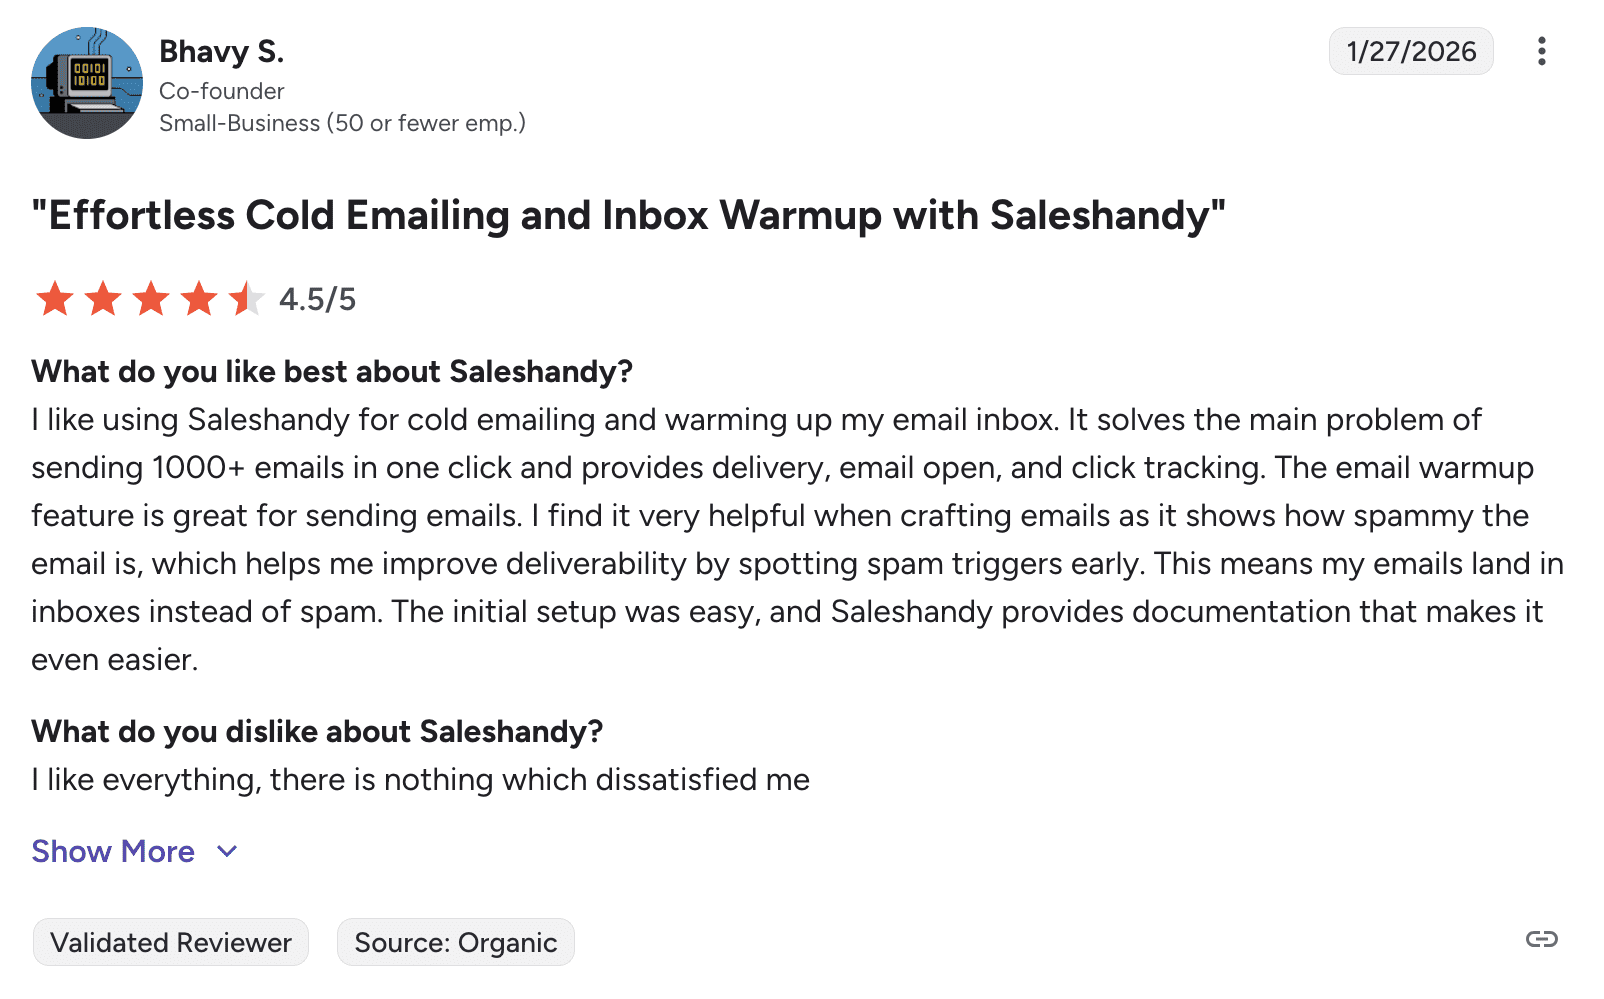Click the Source: Organic badge
Screen dimensions: 1604x999
(456, 942)
